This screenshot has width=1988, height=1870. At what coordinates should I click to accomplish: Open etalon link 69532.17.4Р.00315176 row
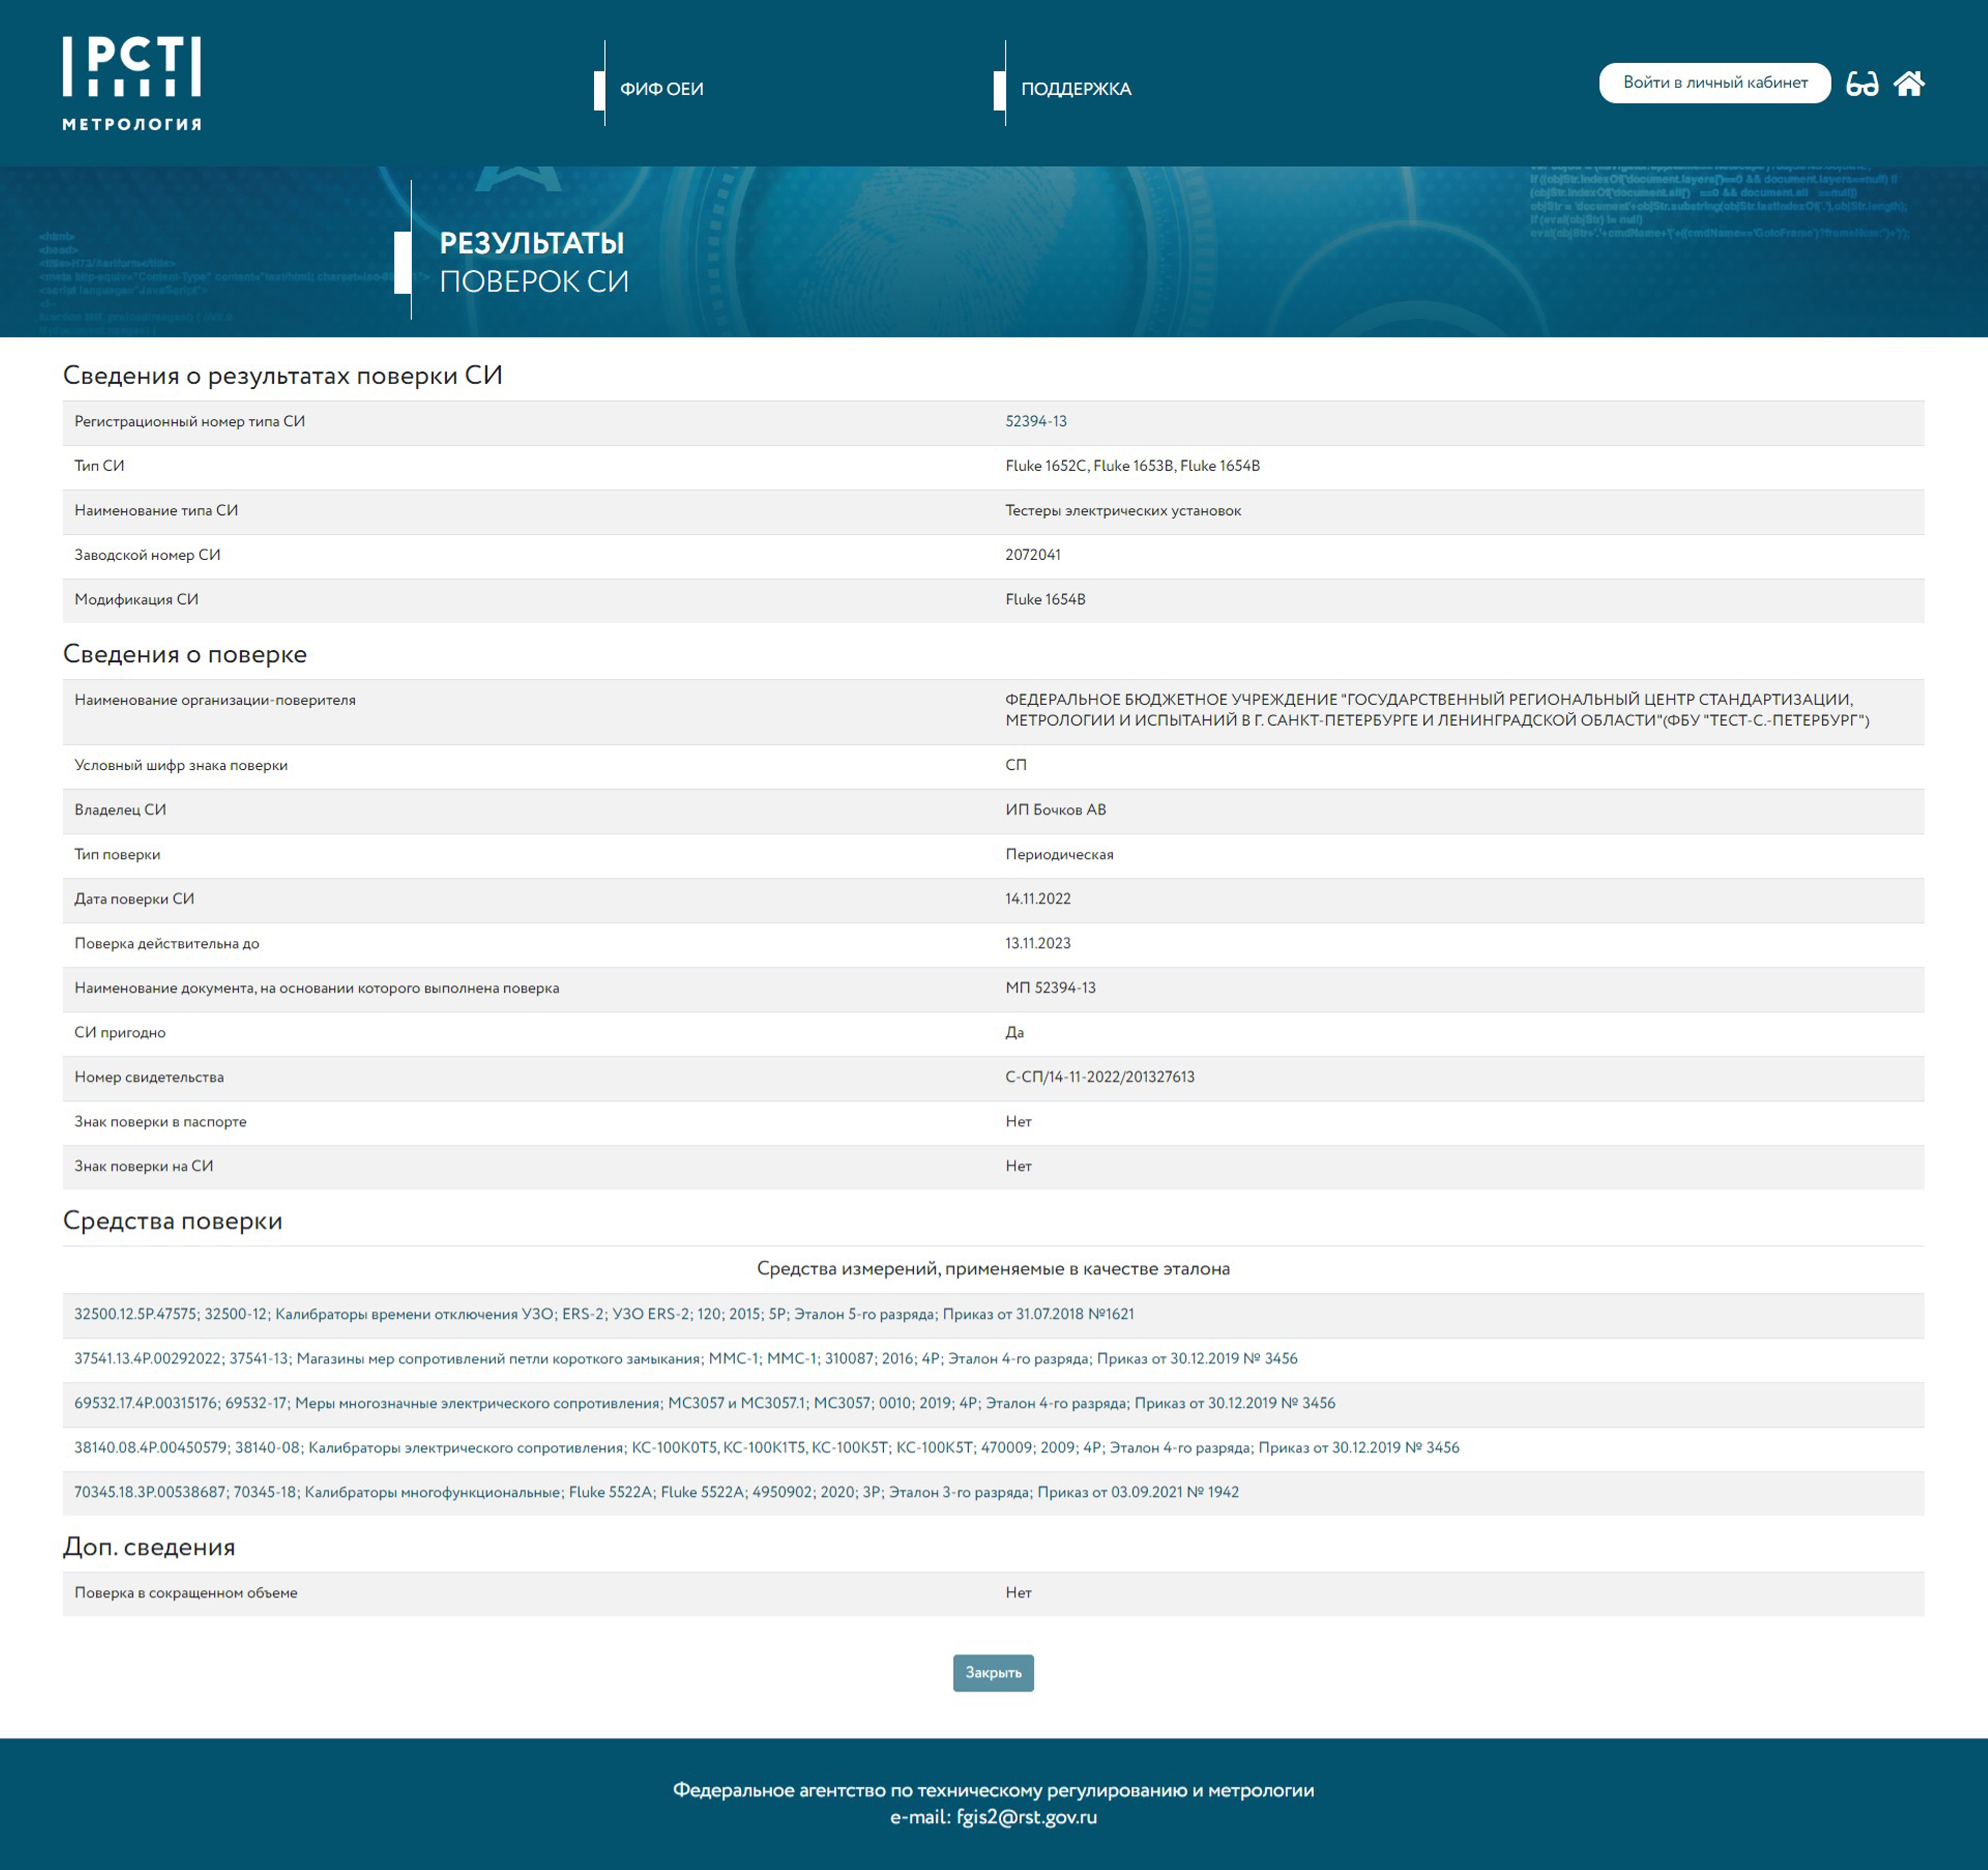(x=705, y=1403)
